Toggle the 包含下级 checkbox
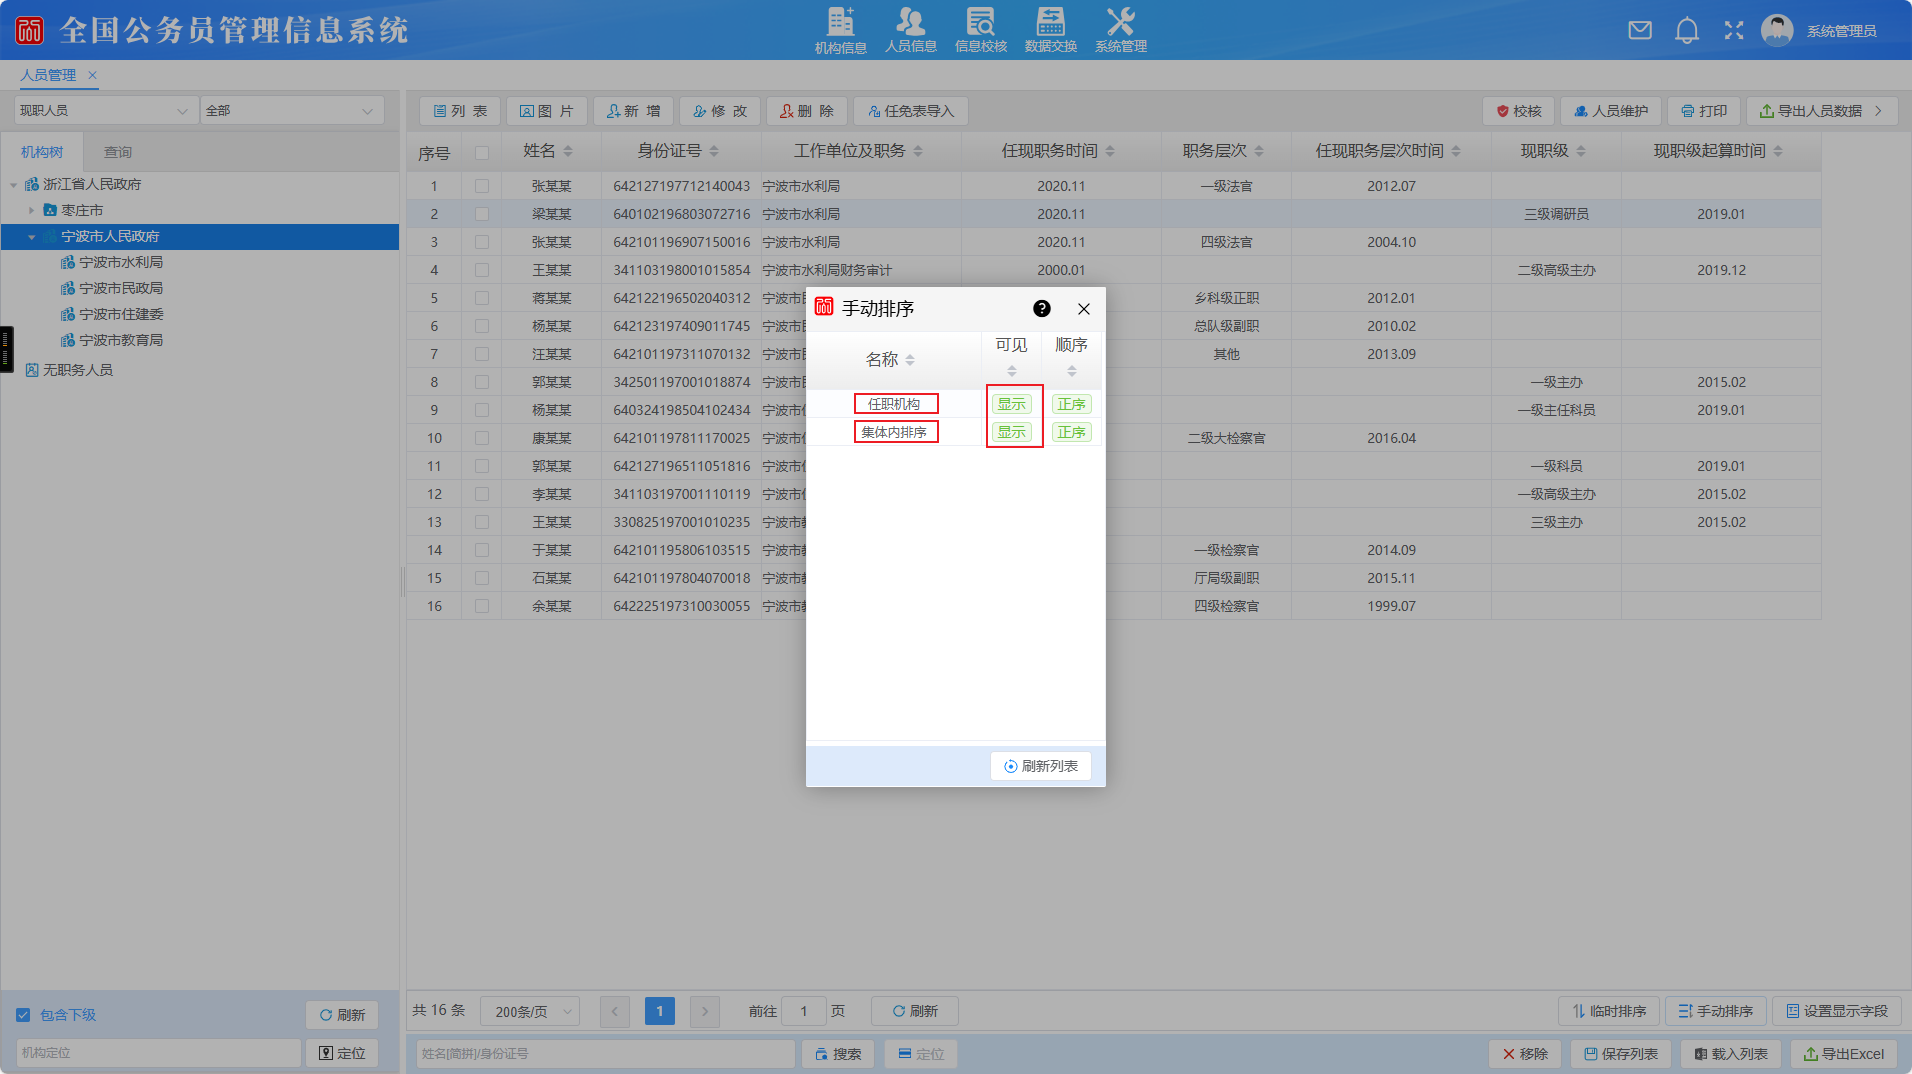Screen dimensions: 1912x1074 pos(23,1015)
